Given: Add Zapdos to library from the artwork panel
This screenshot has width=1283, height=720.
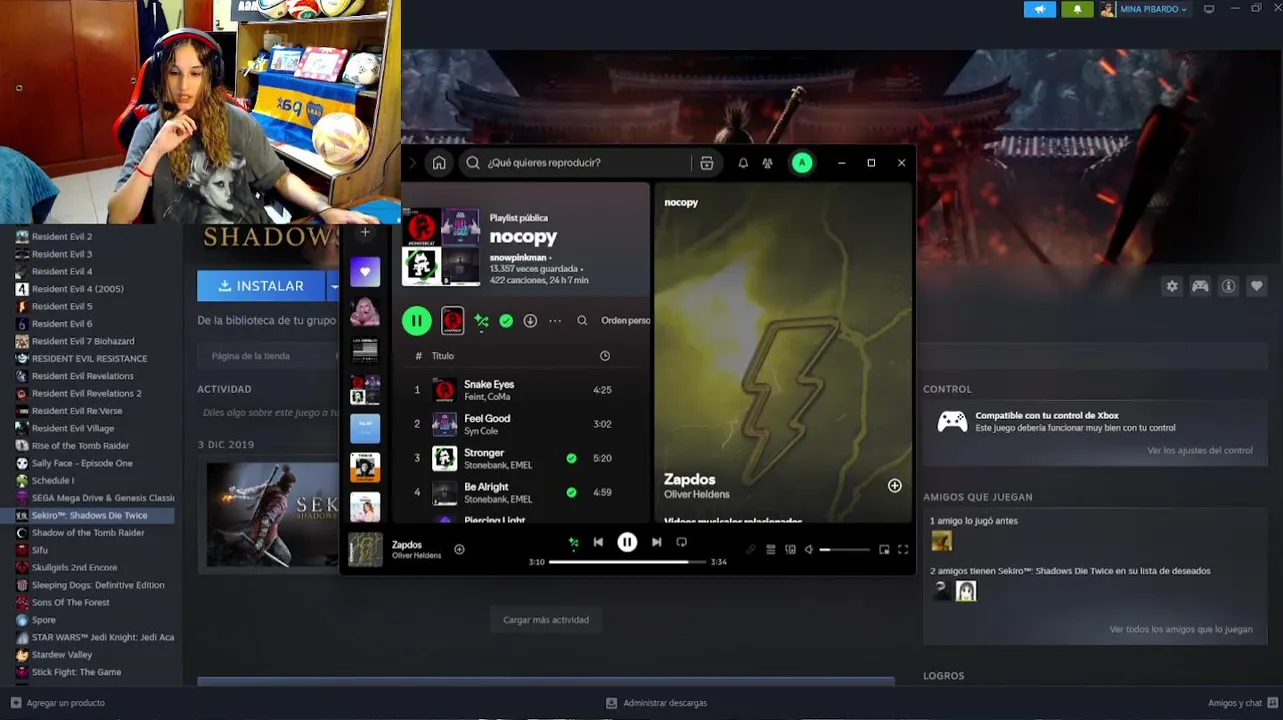Looking at the screenshot, I should click(x=895, y=486).
